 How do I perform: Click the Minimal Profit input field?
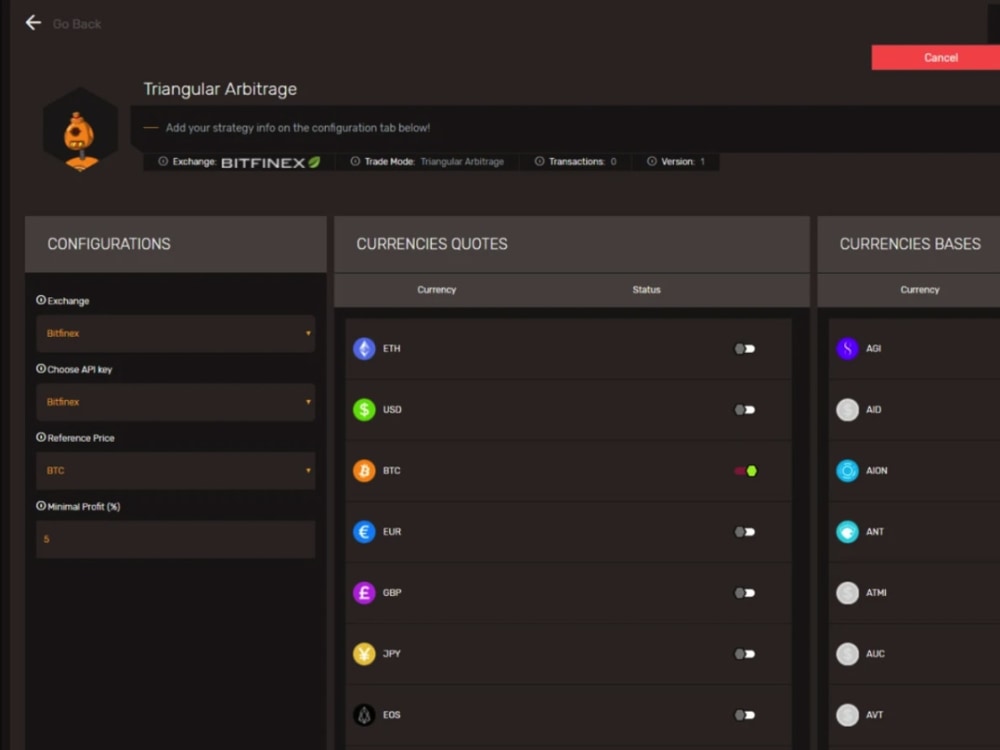click(175, 539)
